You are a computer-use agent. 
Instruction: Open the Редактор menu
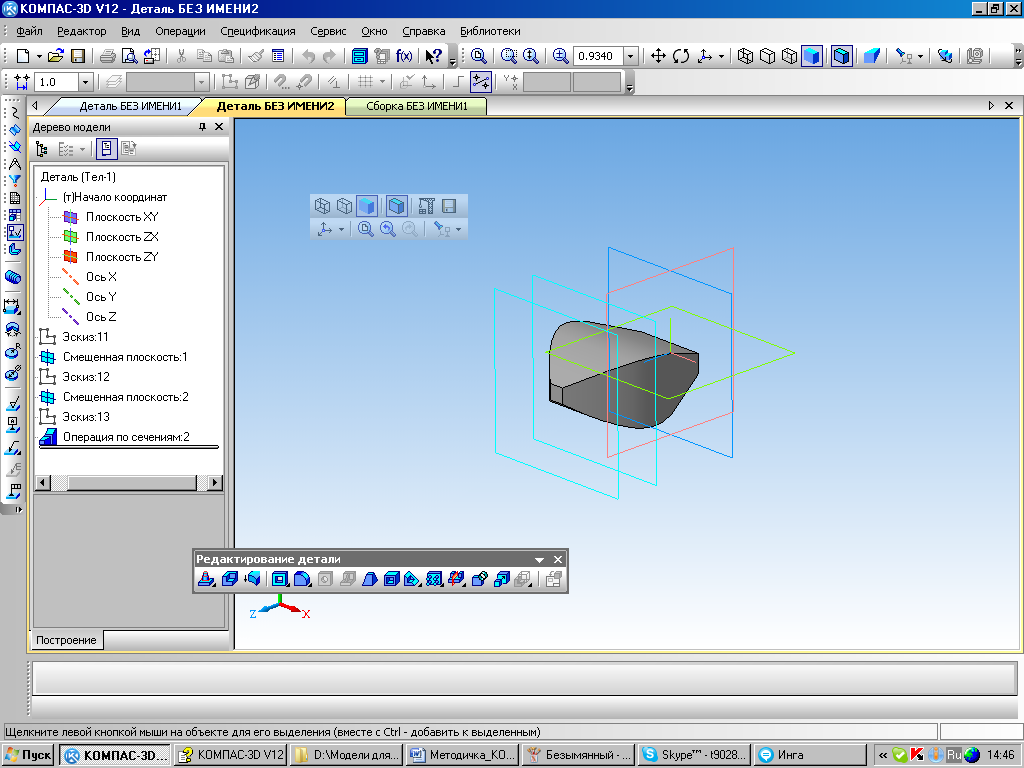click(81, 31)
